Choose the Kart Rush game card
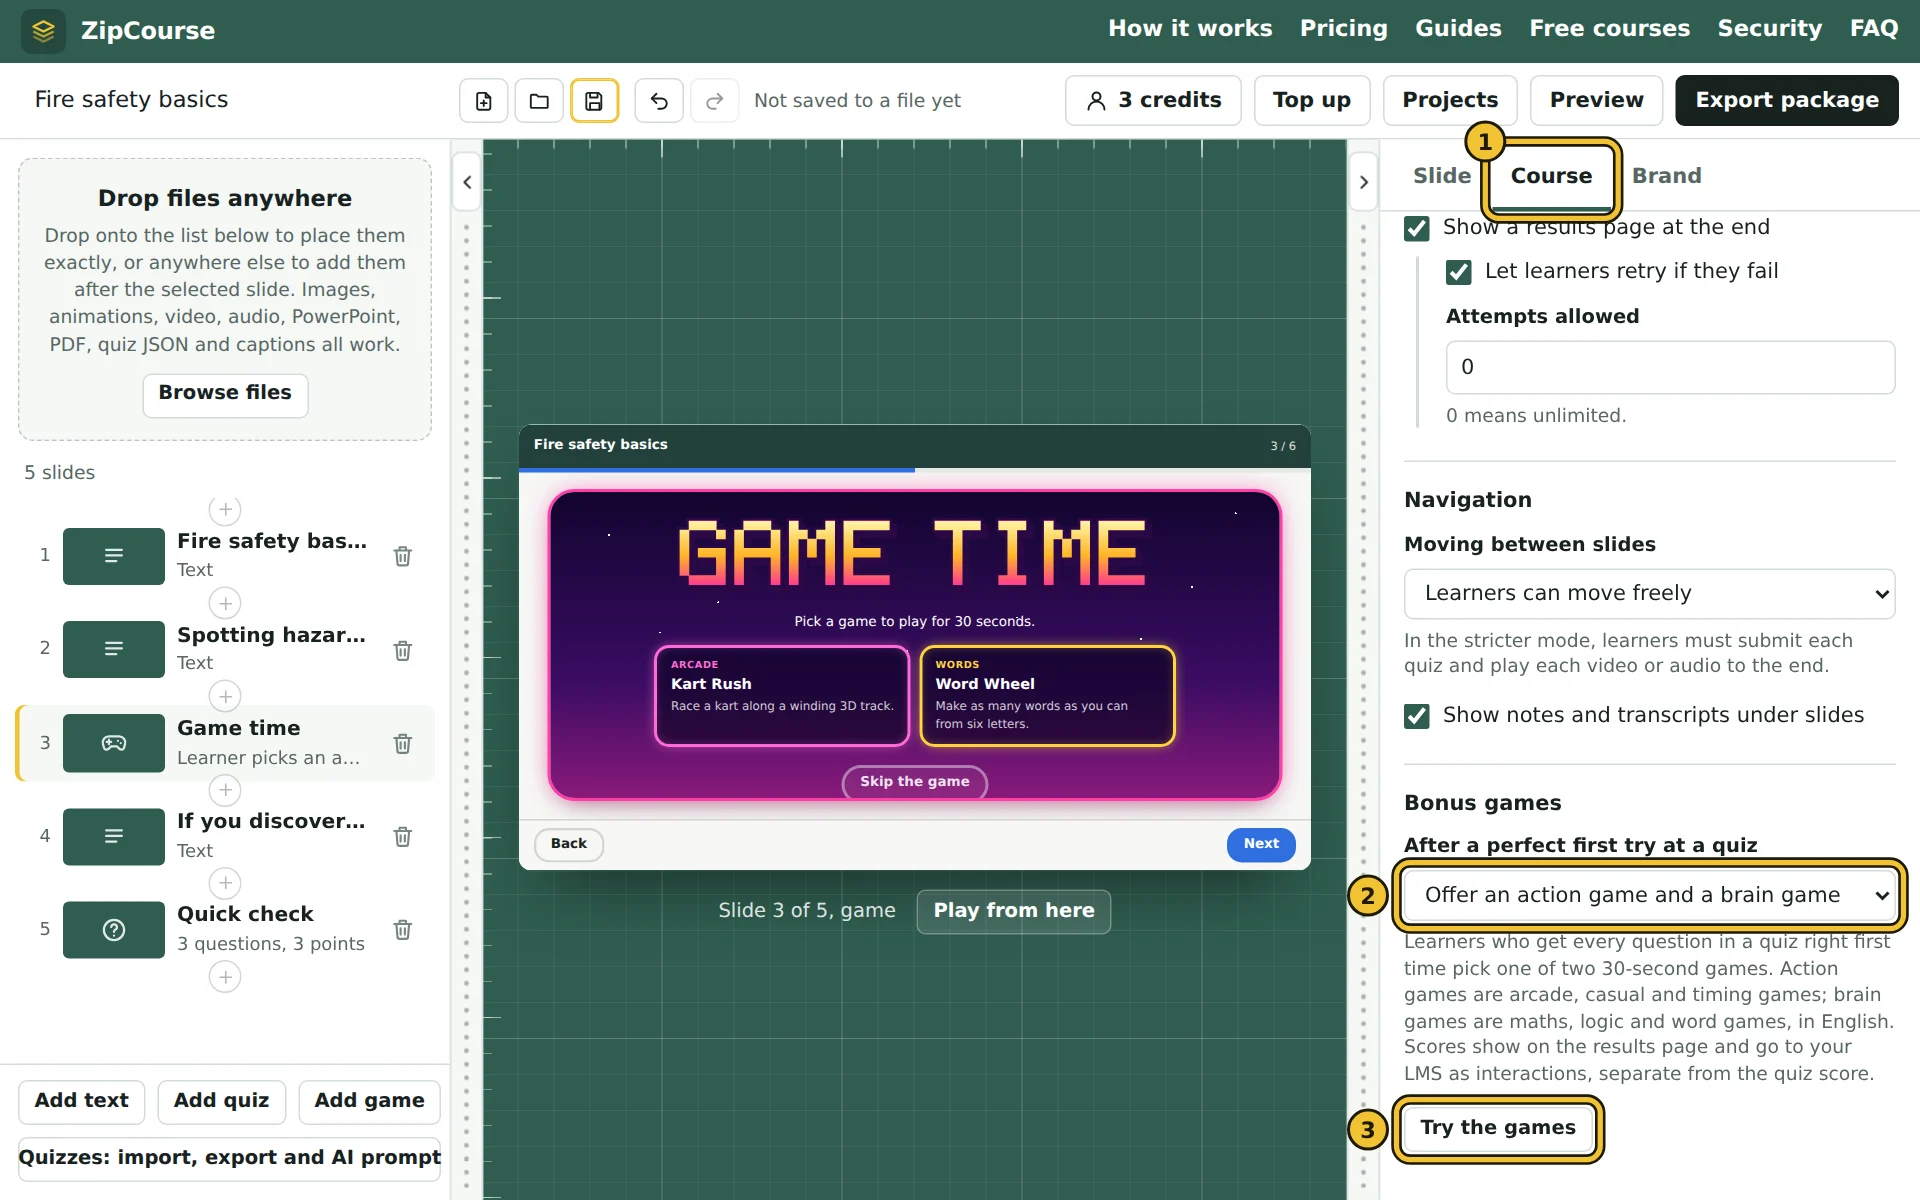 click(x=782, y=696)
